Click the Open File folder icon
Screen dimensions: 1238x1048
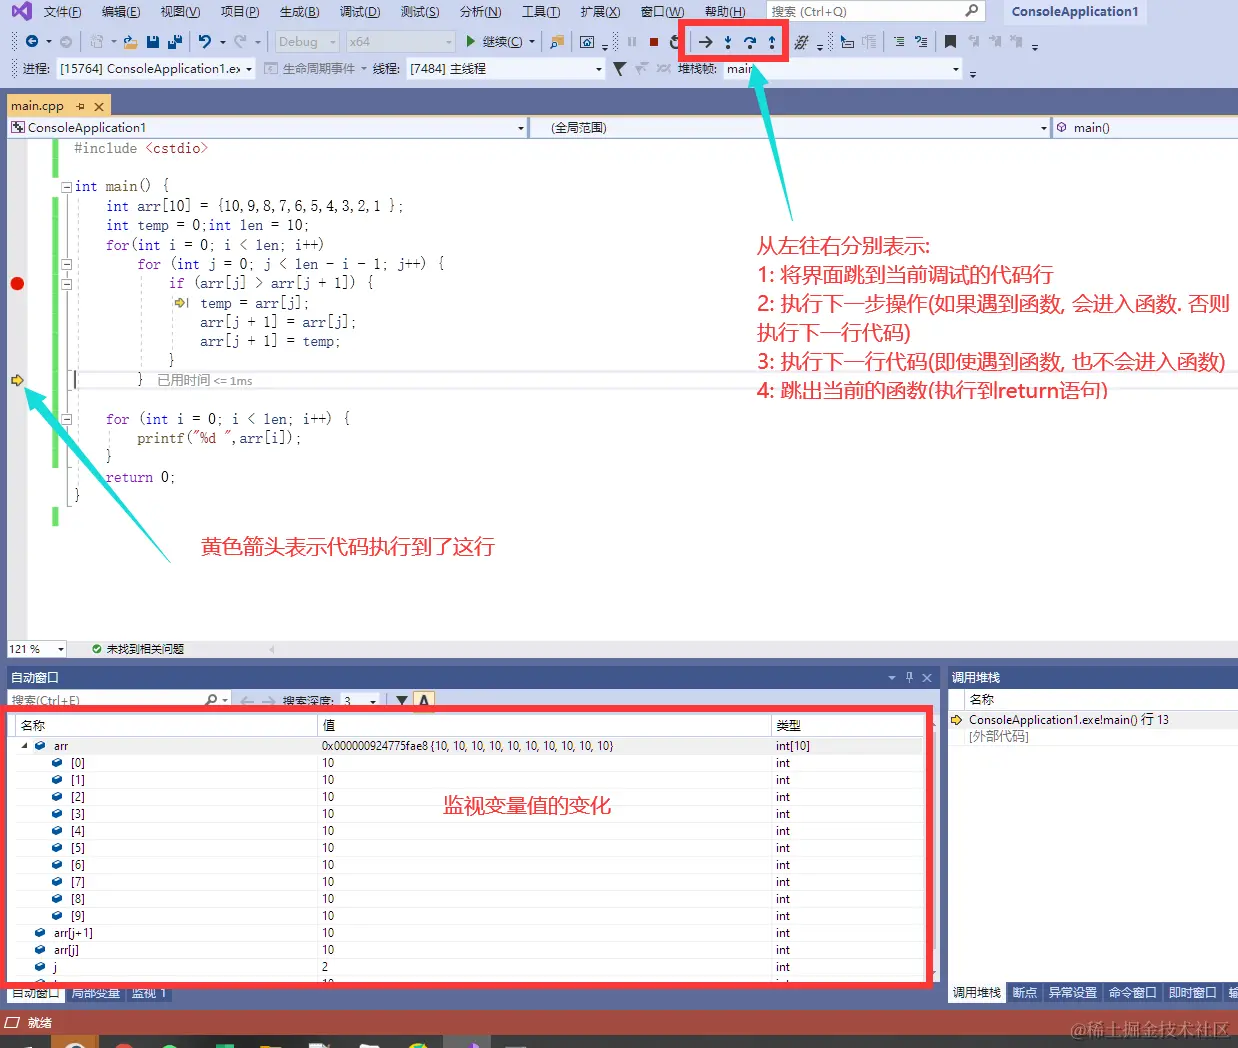tap(130, 42)
